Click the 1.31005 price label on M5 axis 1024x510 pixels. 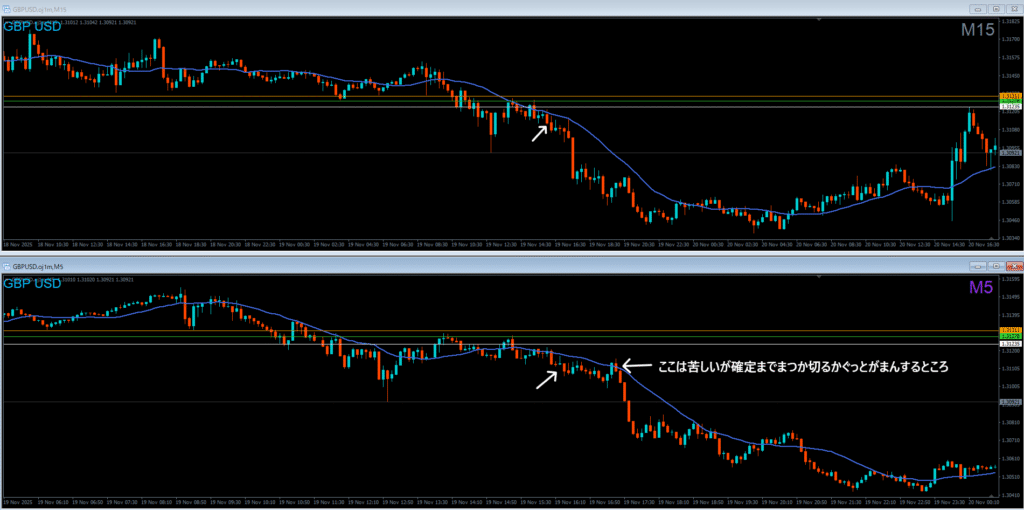1010,387
